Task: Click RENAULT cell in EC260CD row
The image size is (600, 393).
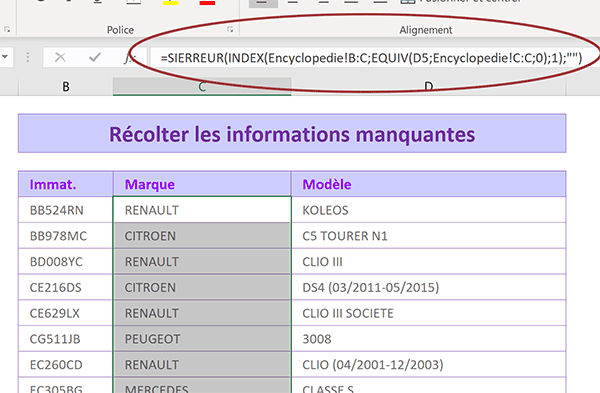Action: [x=202, y=364]
